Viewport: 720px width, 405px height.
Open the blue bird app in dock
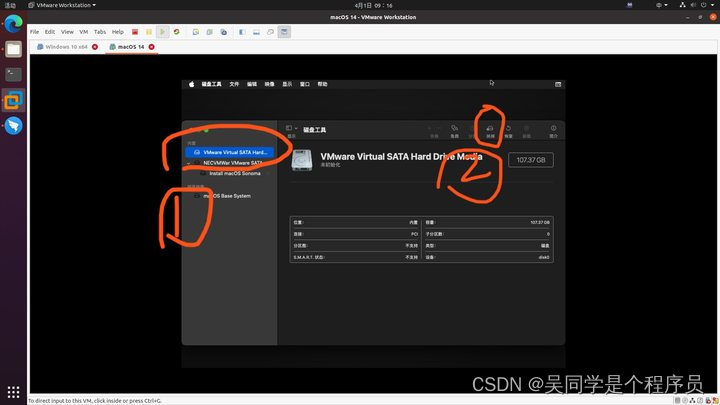(x=13, y=125)
